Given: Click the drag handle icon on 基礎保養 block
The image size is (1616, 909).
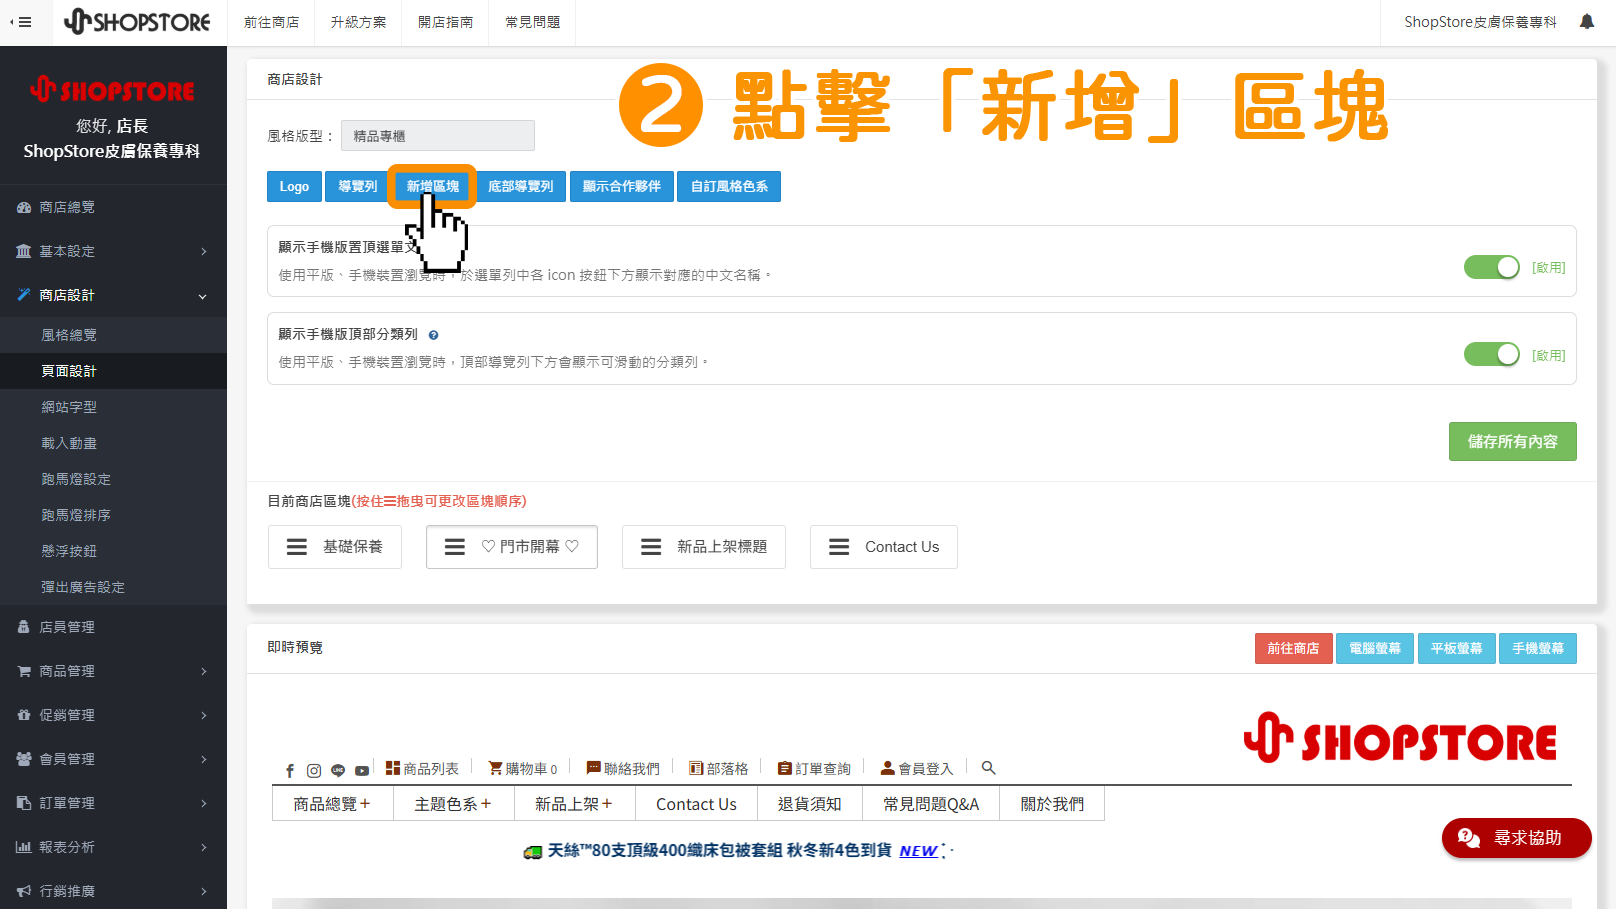Looking at the screenshot, I should pyautogui.click(x=297, y=547).
